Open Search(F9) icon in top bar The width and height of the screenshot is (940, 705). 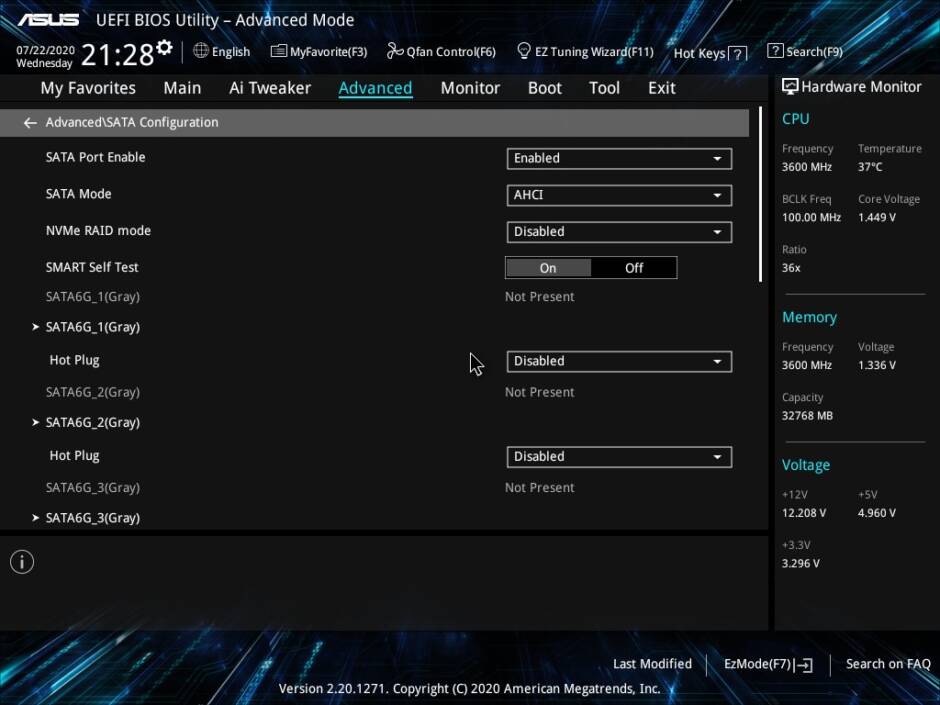[775, 51]
